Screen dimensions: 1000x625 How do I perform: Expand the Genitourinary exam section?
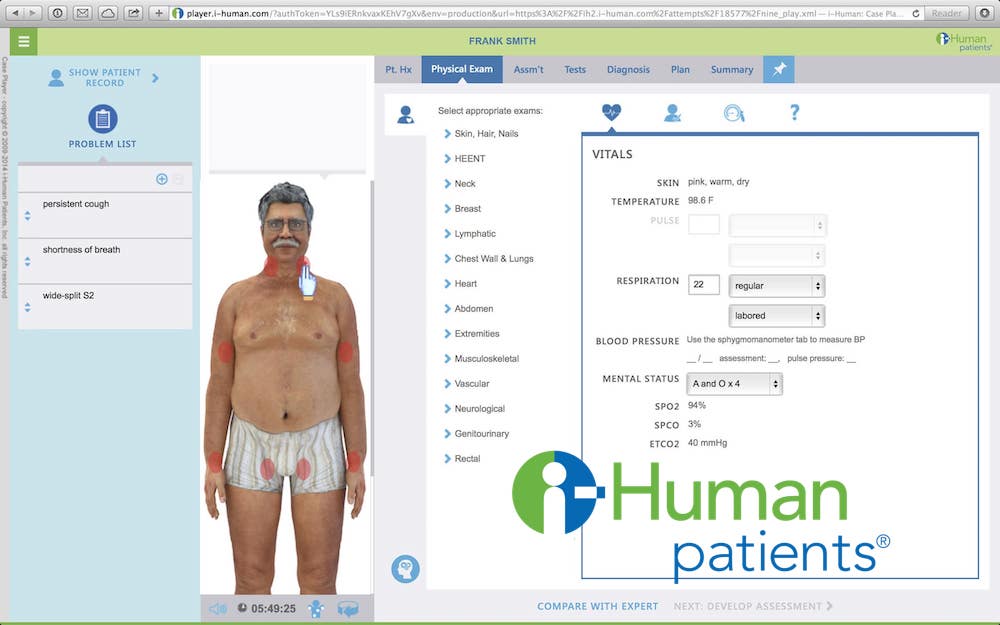(476, 433)
